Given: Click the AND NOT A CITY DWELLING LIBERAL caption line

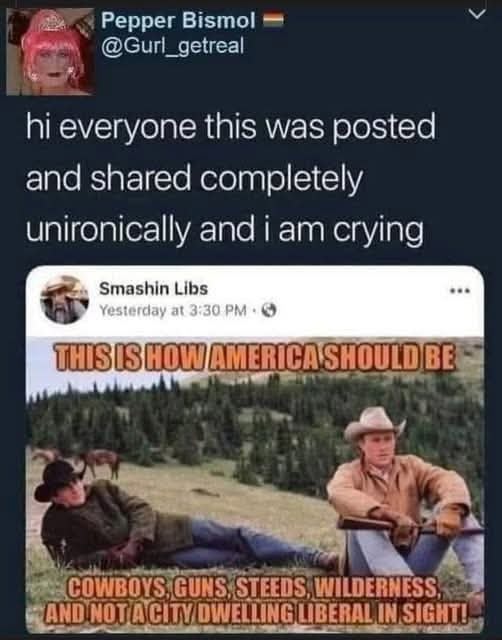Looking at the screenshot, I should (x=256, y=610).
